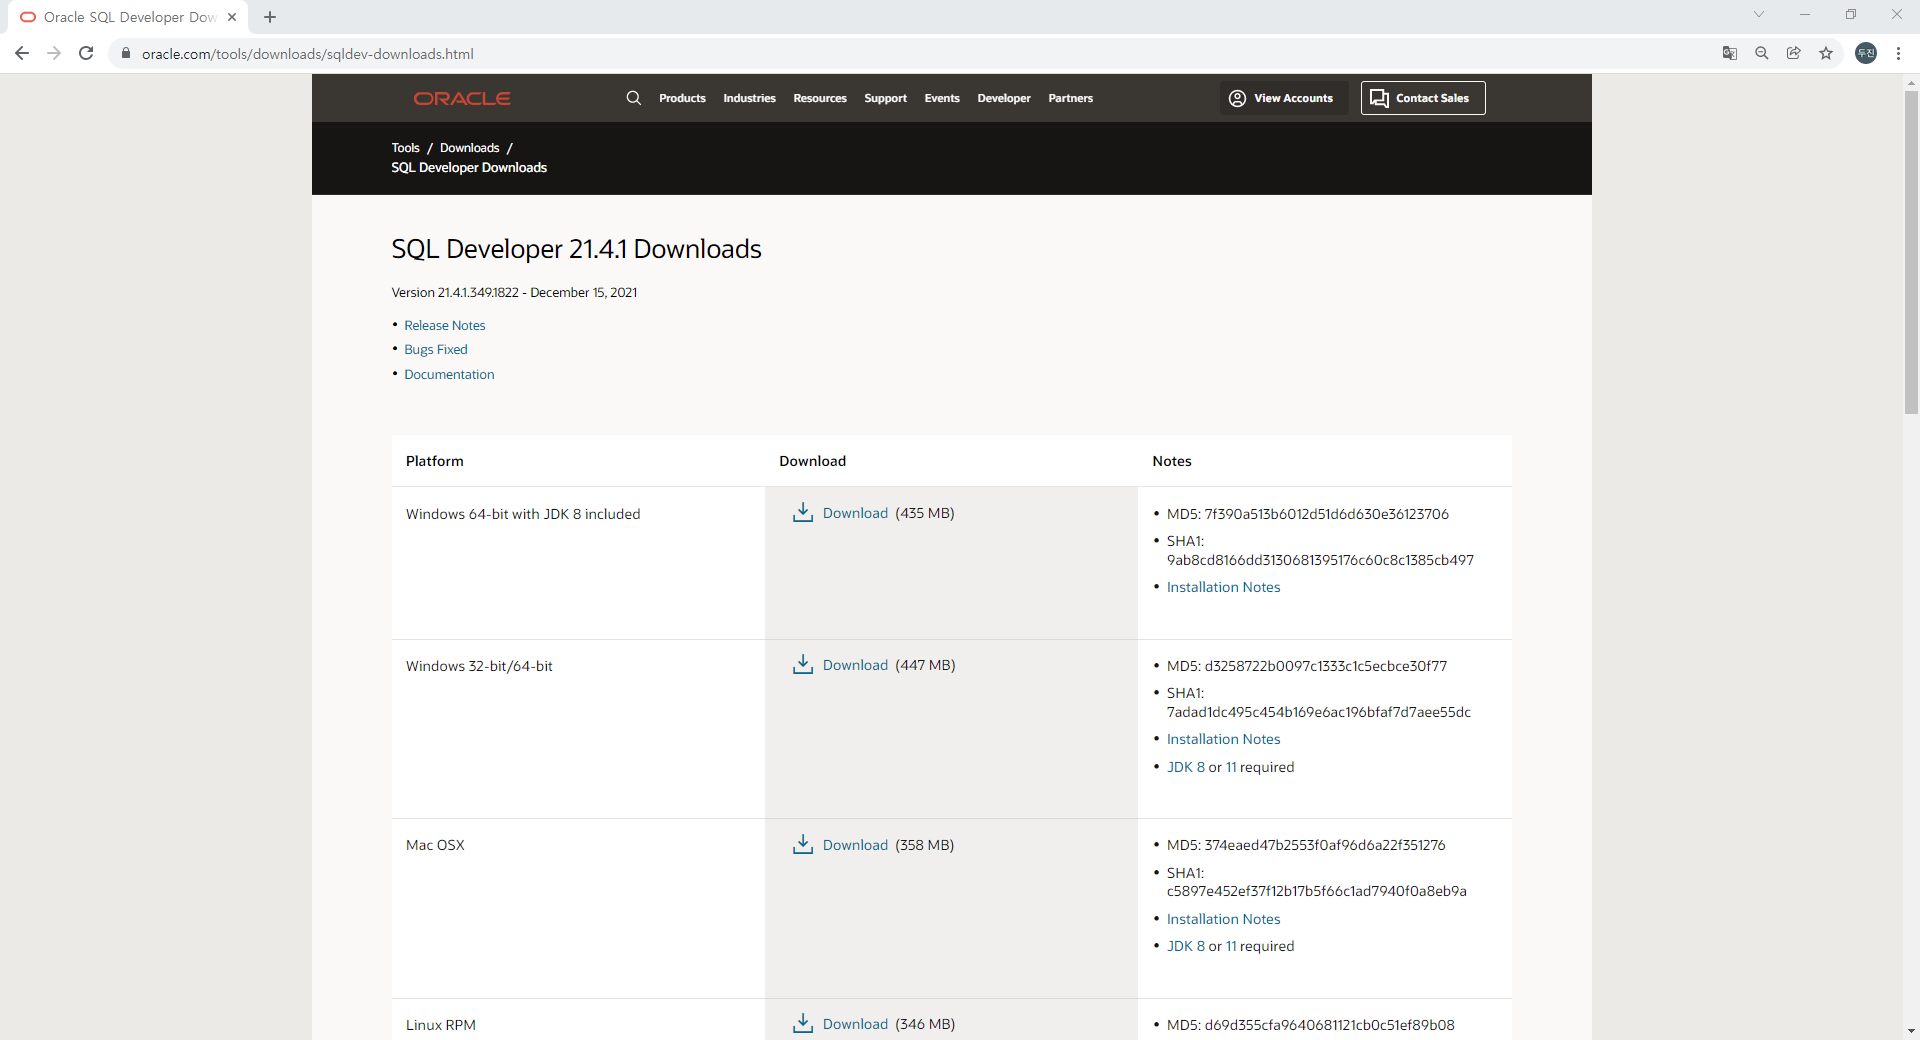The width and height of the screenshot is (1920, 1040).
Task: Click the download icon for Windows 32-bit/64-bit
Action: click(x=803, y=665)
